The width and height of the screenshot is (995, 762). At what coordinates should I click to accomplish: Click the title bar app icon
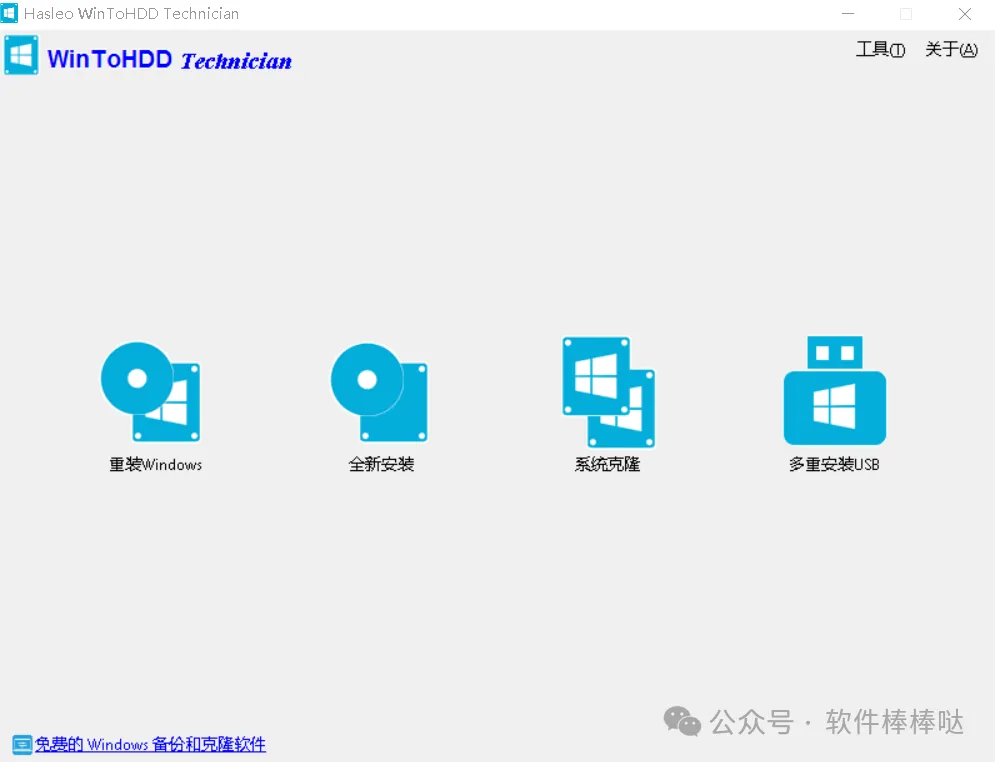pos(10,13)
